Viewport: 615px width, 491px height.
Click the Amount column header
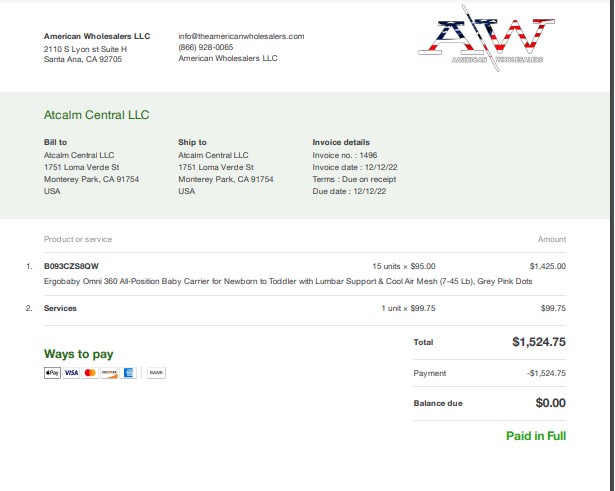click(x=552, y=239)
